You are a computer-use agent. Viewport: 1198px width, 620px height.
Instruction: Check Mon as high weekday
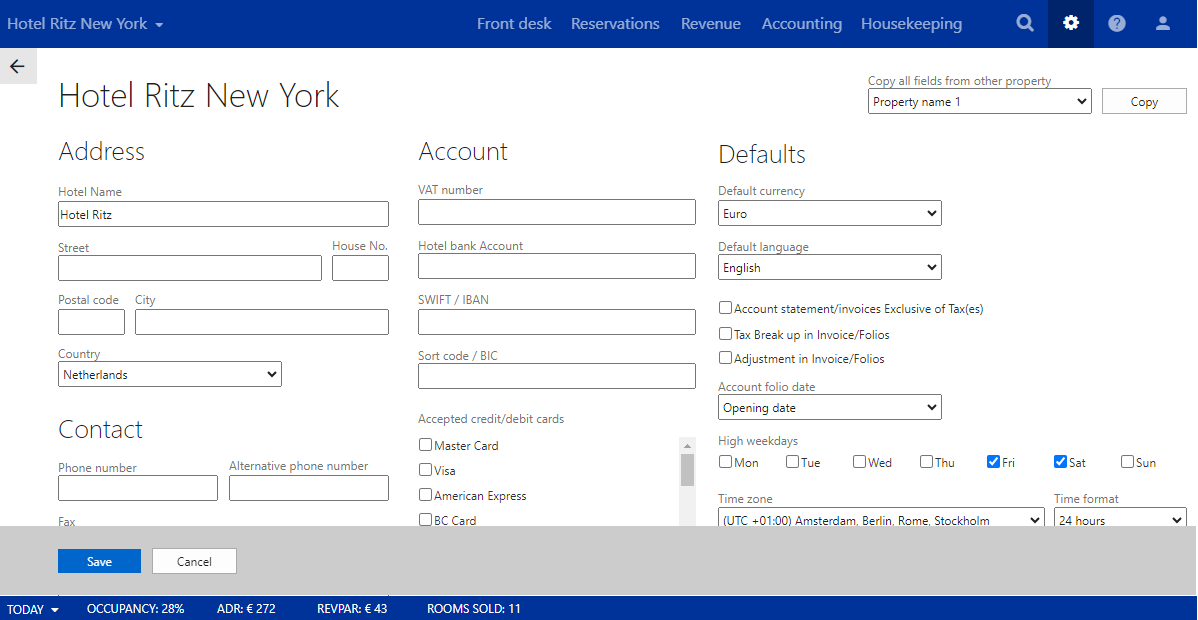point(726,462)
